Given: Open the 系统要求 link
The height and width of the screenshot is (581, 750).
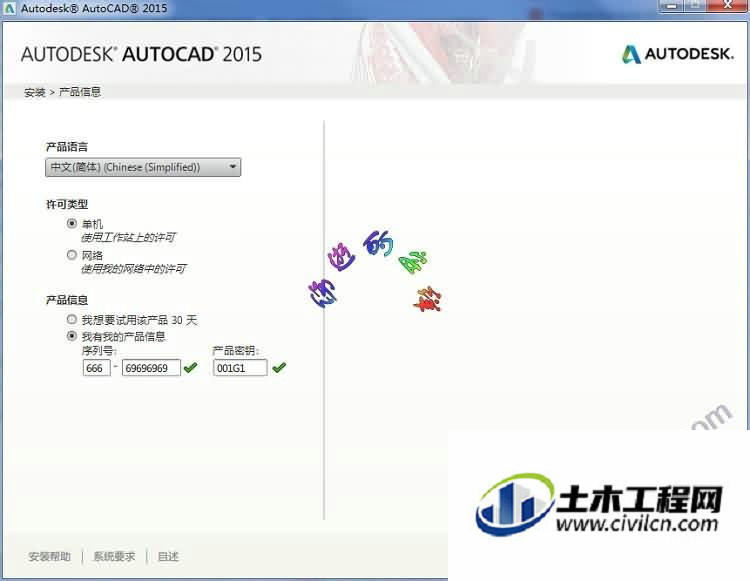Looking at the screenshot, I should tap(114, 557).
